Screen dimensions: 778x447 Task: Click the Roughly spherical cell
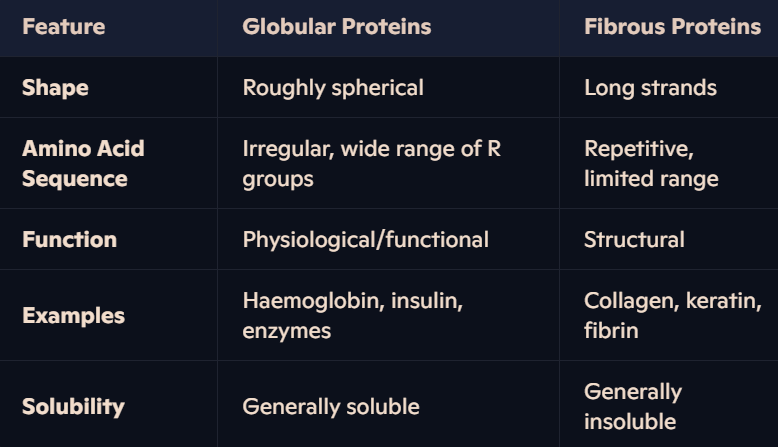point(333,88)
